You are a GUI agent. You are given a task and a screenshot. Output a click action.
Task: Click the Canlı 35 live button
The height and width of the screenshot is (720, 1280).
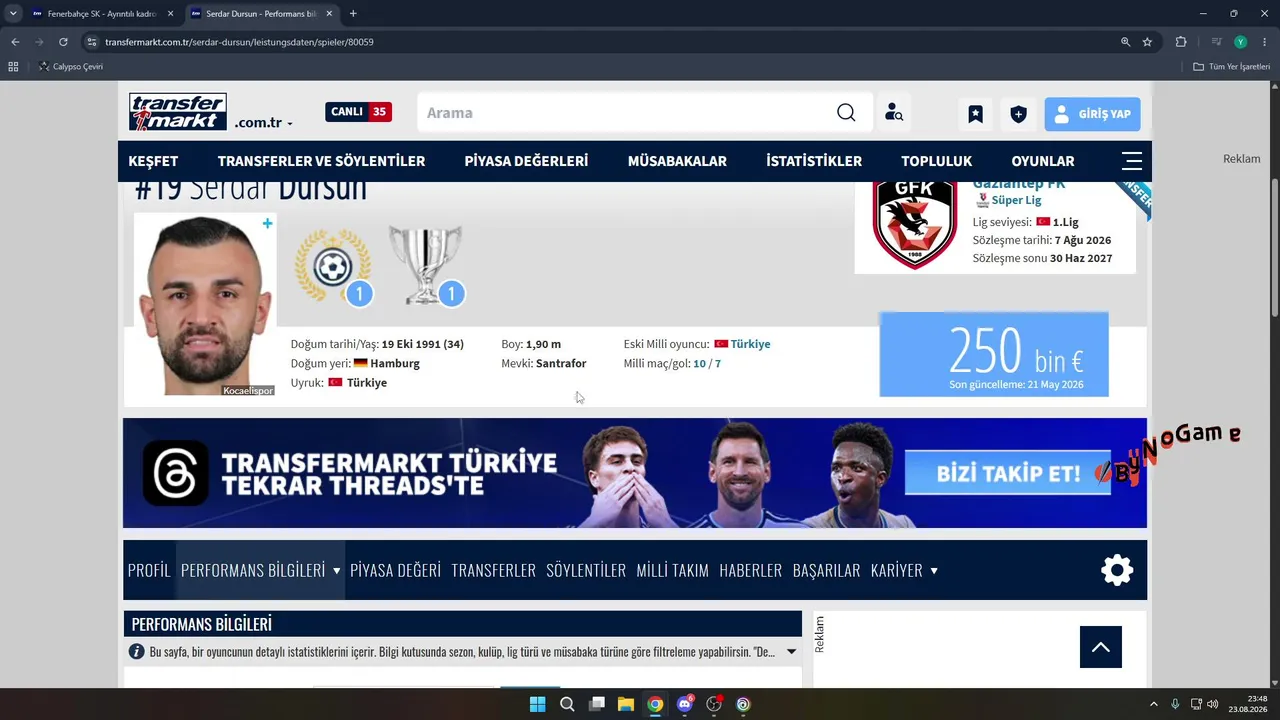tap(358, 112)
